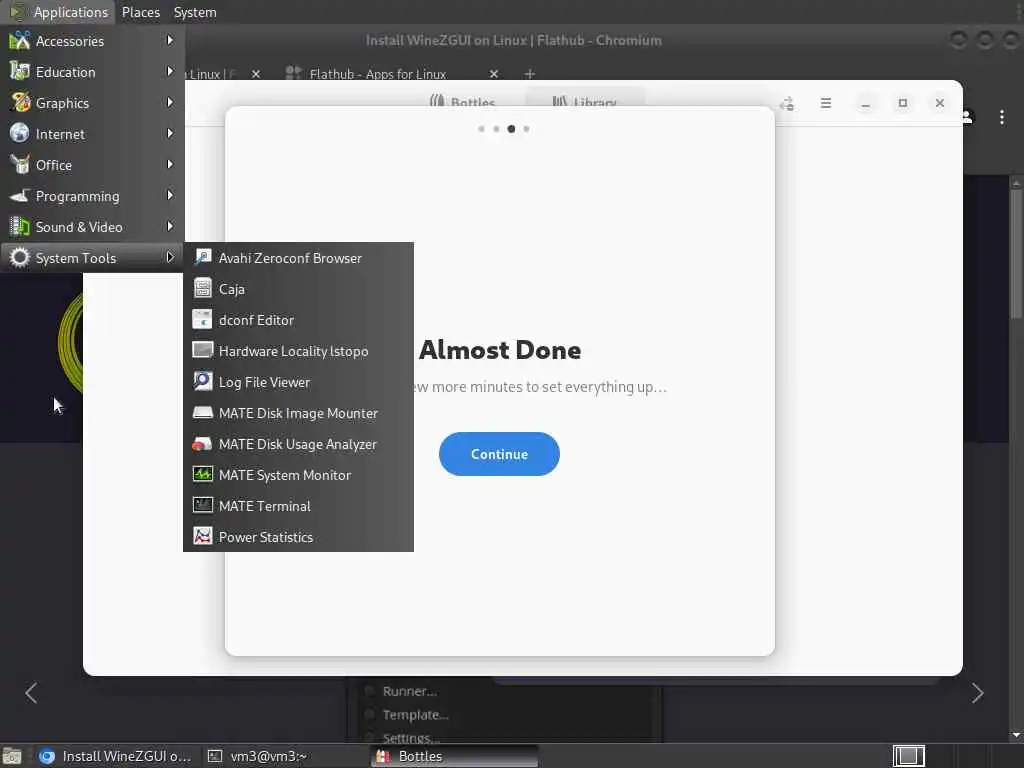
Task: Open the Graphics menu category
Action: (92, 103)
